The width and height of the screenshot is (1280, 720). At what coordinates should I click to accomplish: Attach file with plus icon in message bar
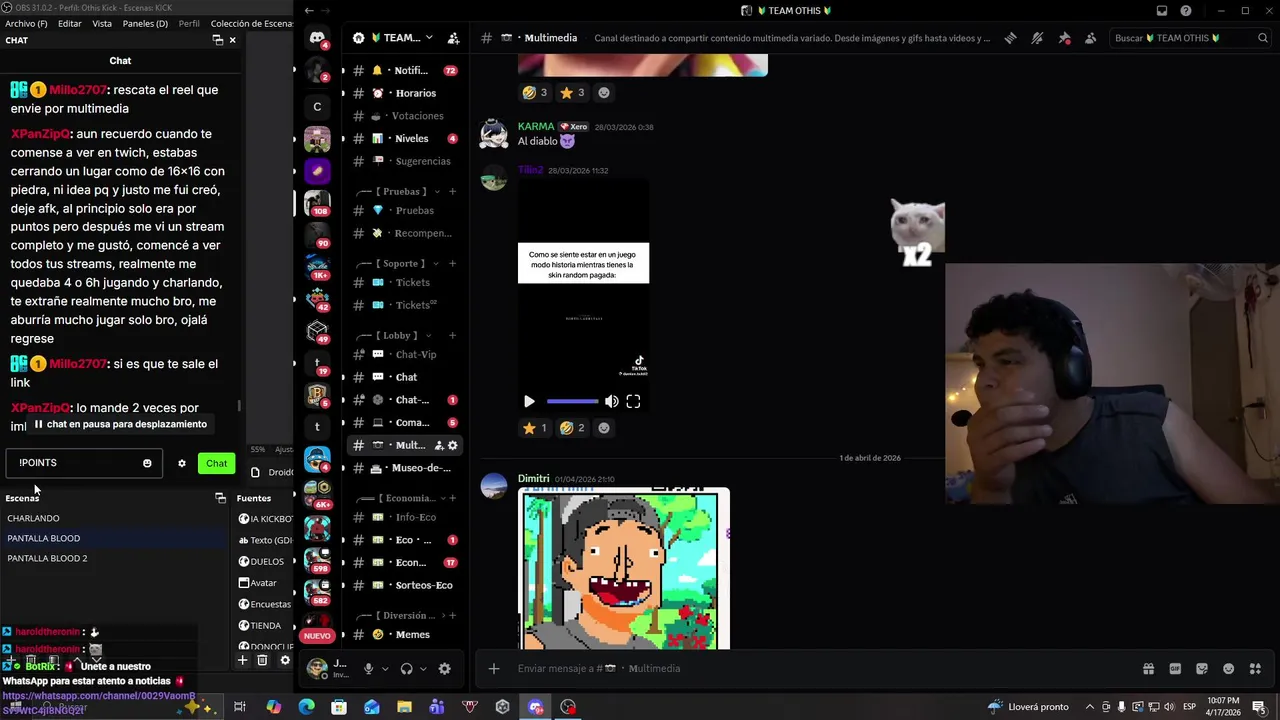coord(493,669)
